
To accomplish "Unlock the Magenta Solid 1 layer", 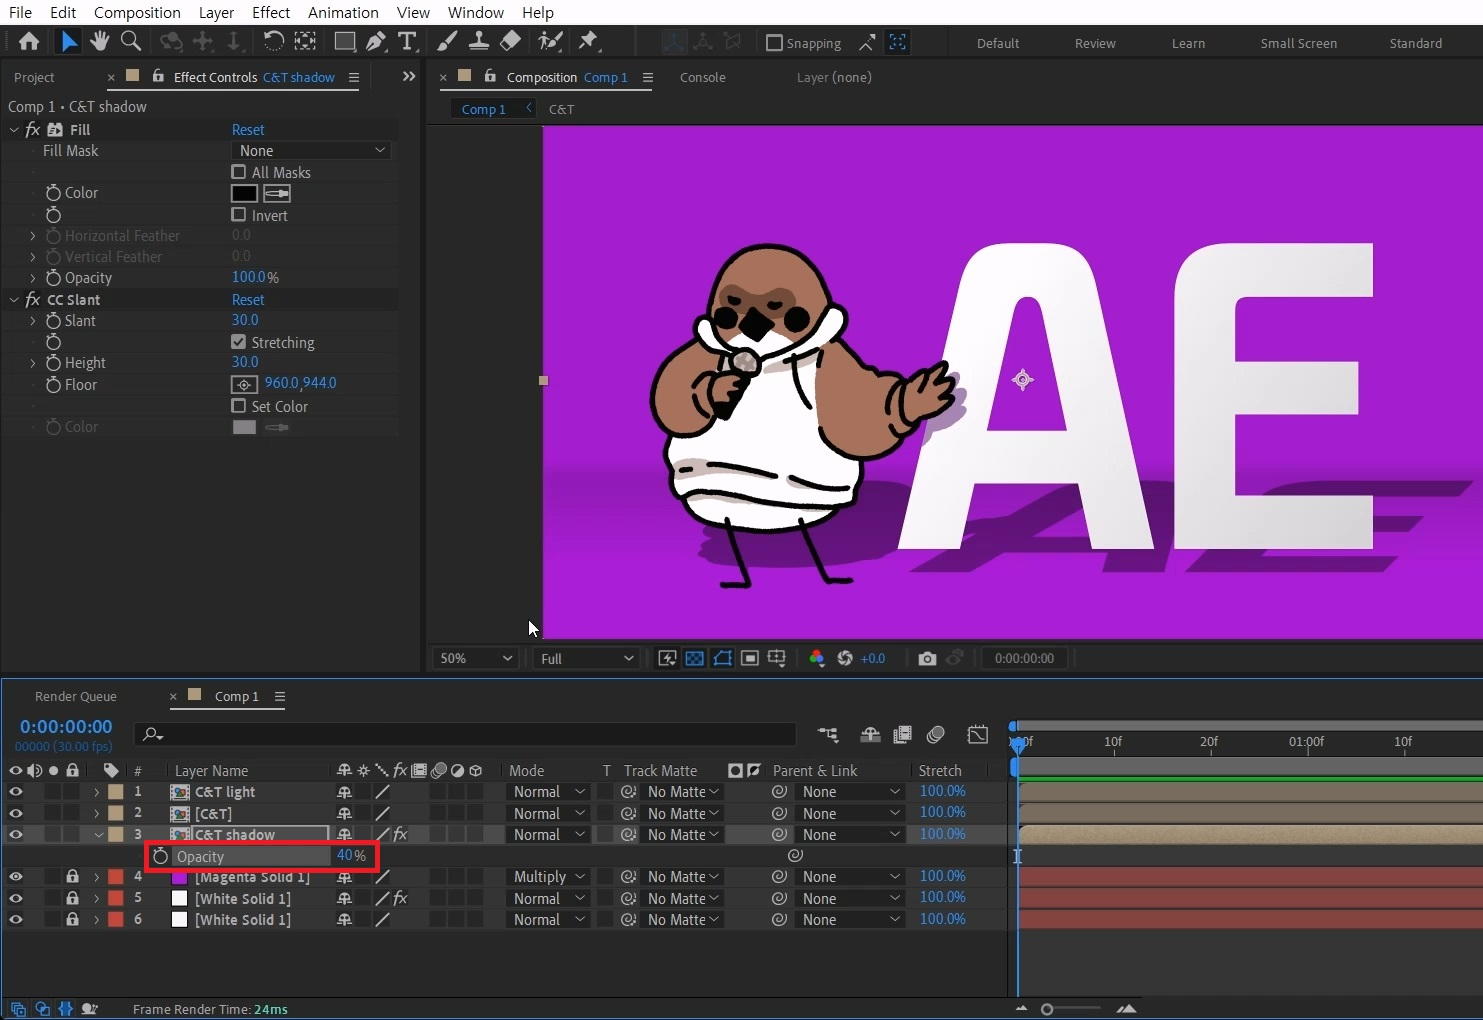I will pos(72,877).
